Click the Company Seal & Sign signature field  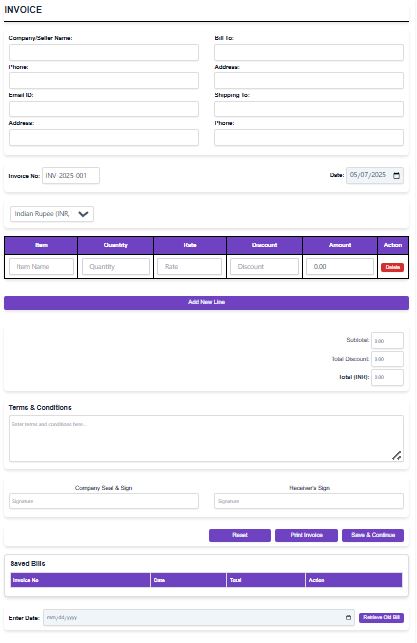[104, 501]
